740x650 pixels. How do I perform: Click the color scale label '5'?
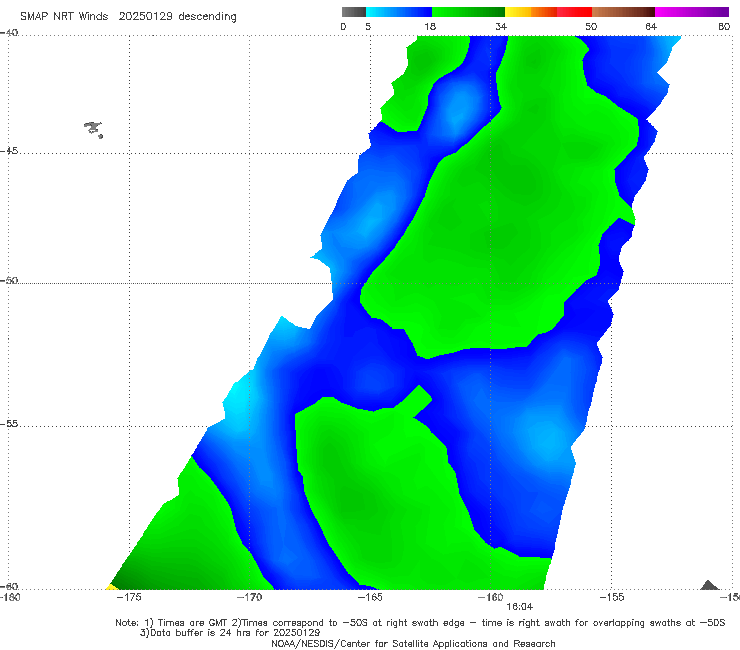[x=368, y=26]
